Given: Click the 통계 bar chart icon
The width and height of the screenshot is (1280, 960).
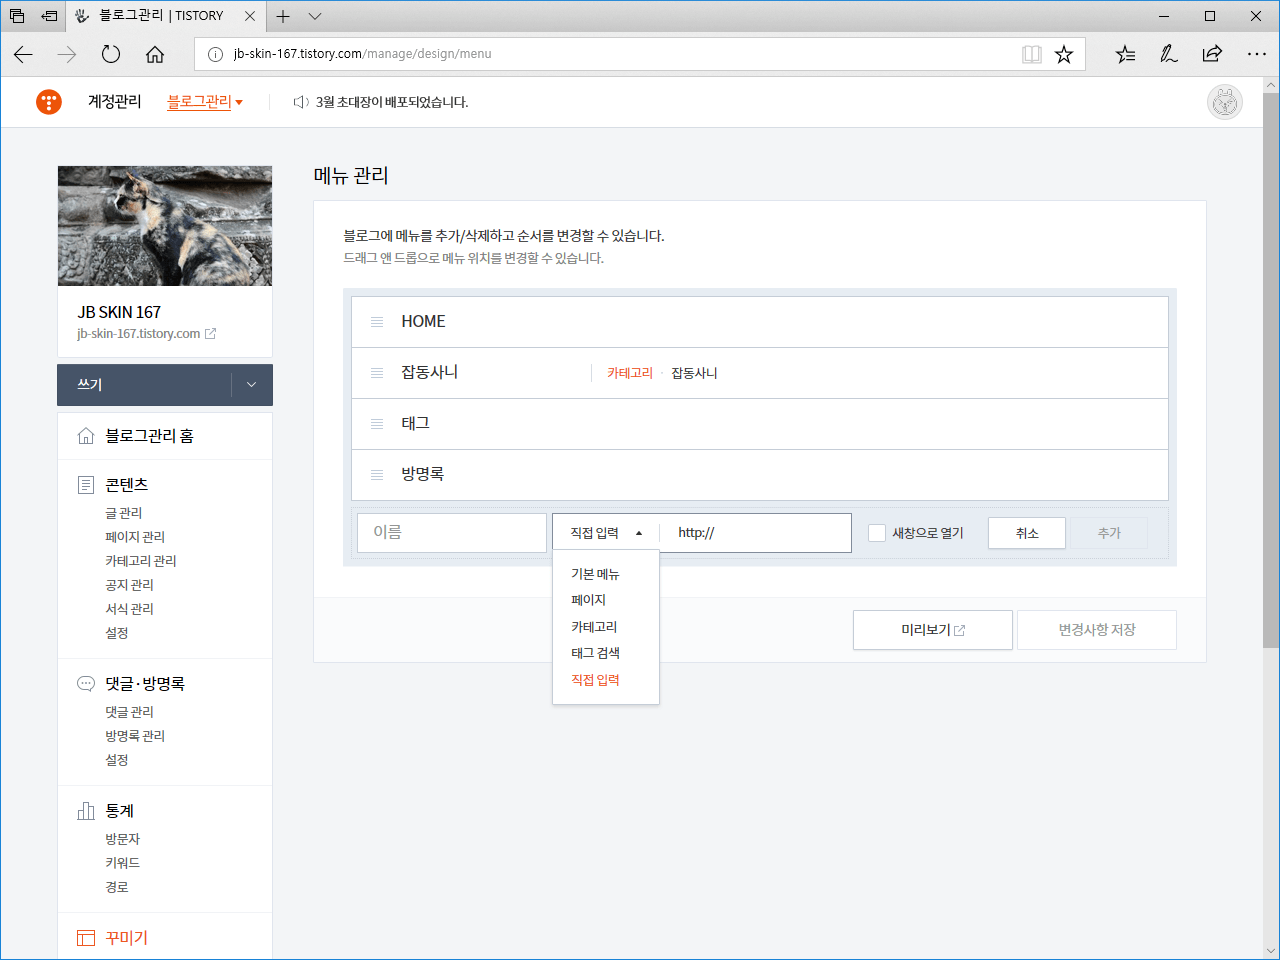Looking at the screenshot, I should pos(86,811).
